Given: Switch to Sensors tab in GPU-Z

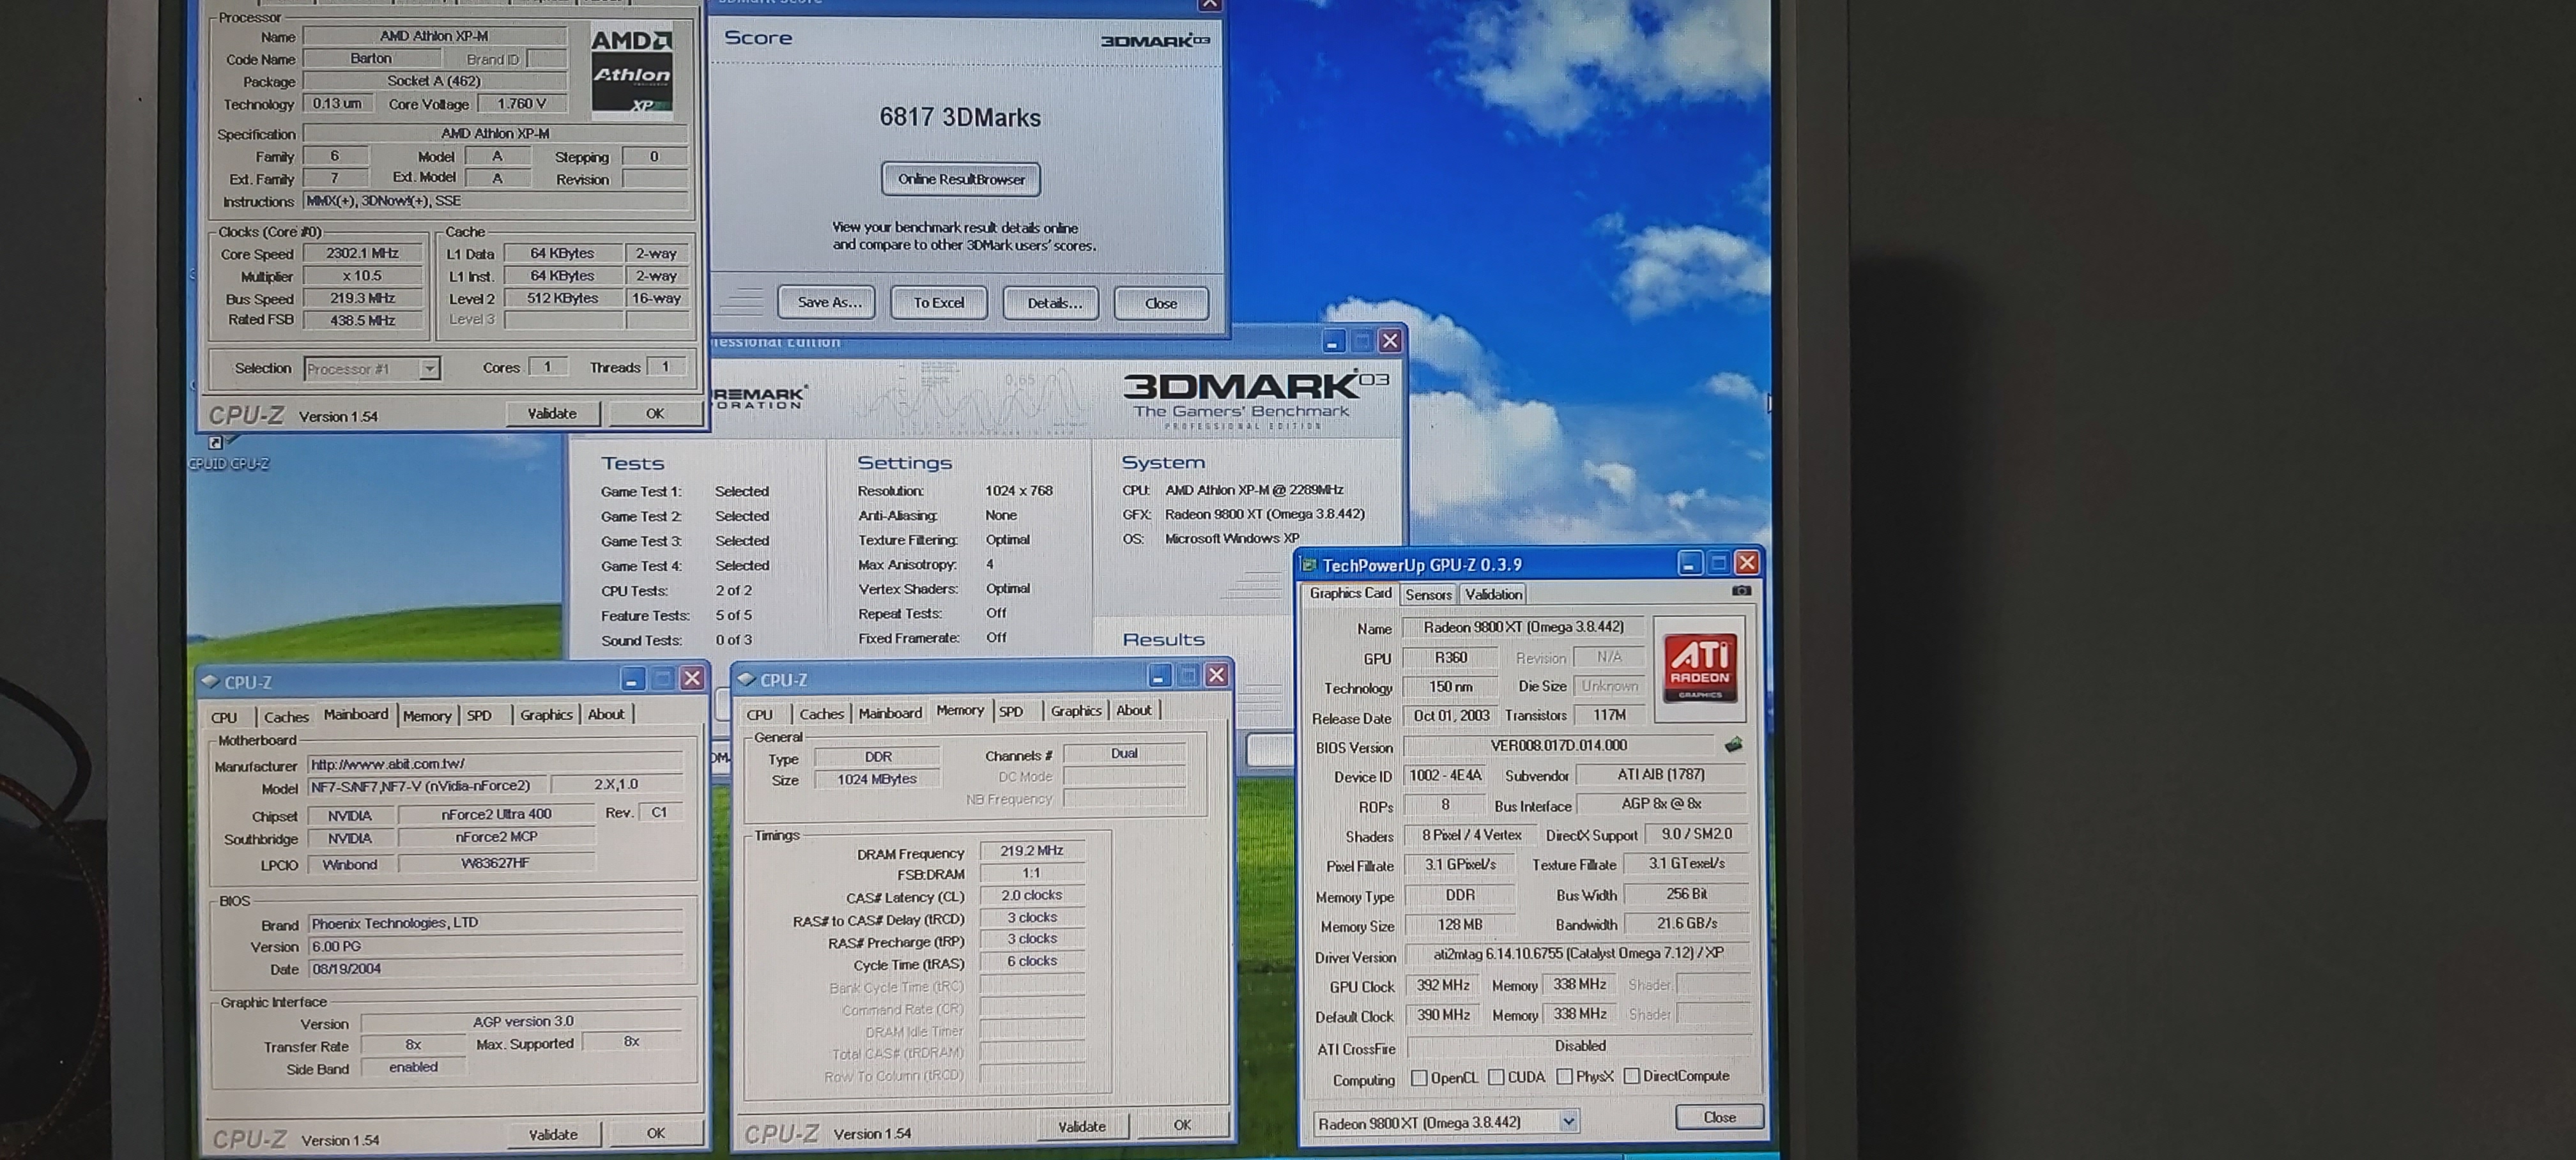Looking at the screenshot, I should tap(1428, 595).
